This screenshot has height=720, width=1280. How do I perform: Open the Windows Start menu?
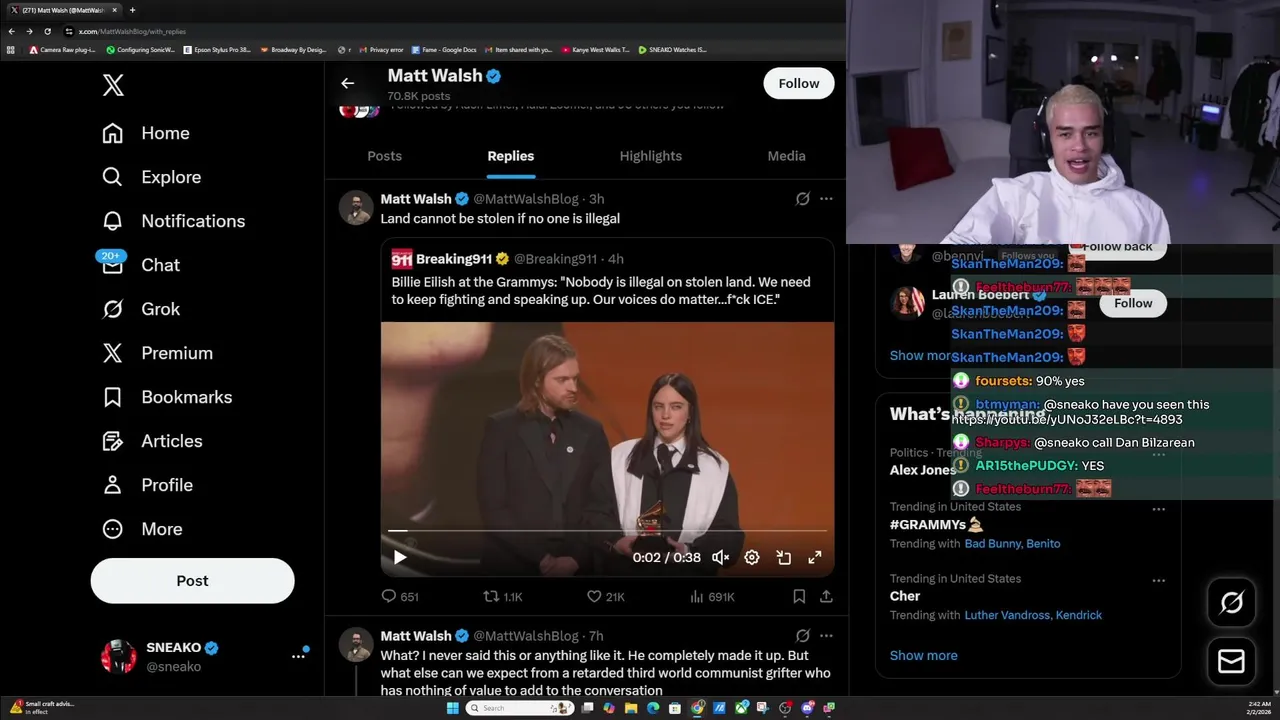tap(452, 708)
